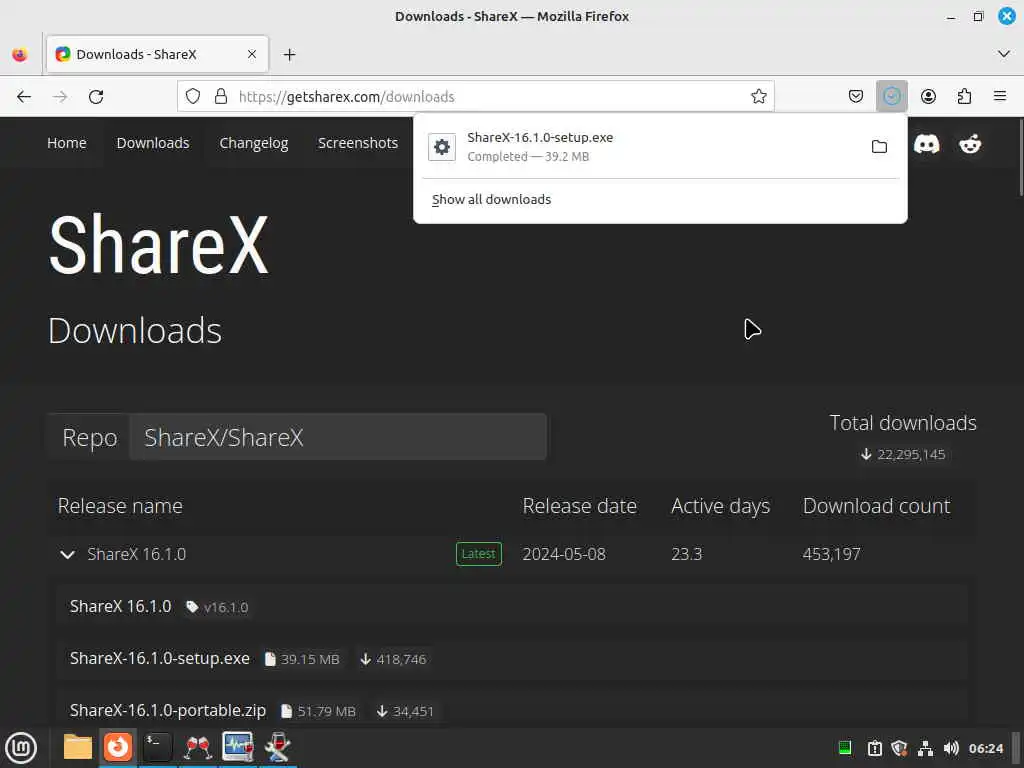Click the Download count column header
Viewport: 1024px width, 768px height.
[x=876, y=506]
